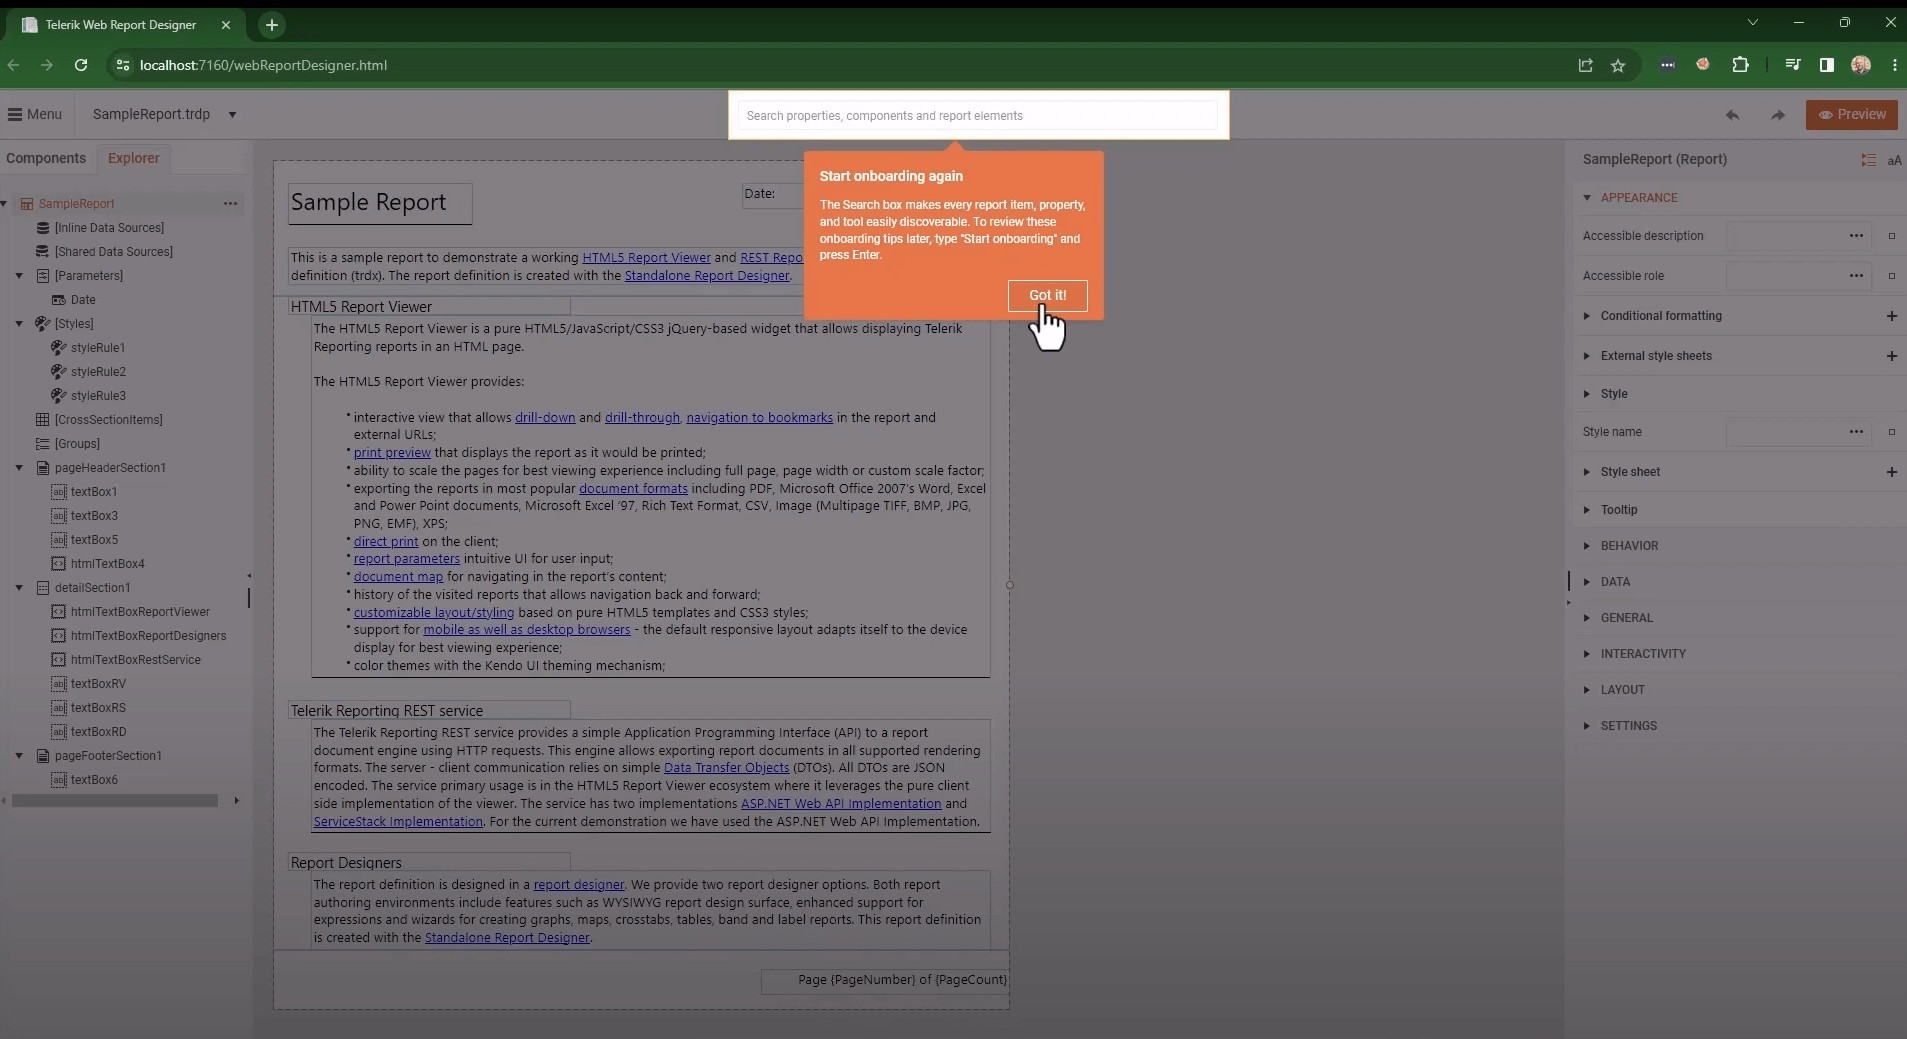1907x1039 pixels.
Task: Toggle the binding box for Accessible description
Action: (1893, 236)
